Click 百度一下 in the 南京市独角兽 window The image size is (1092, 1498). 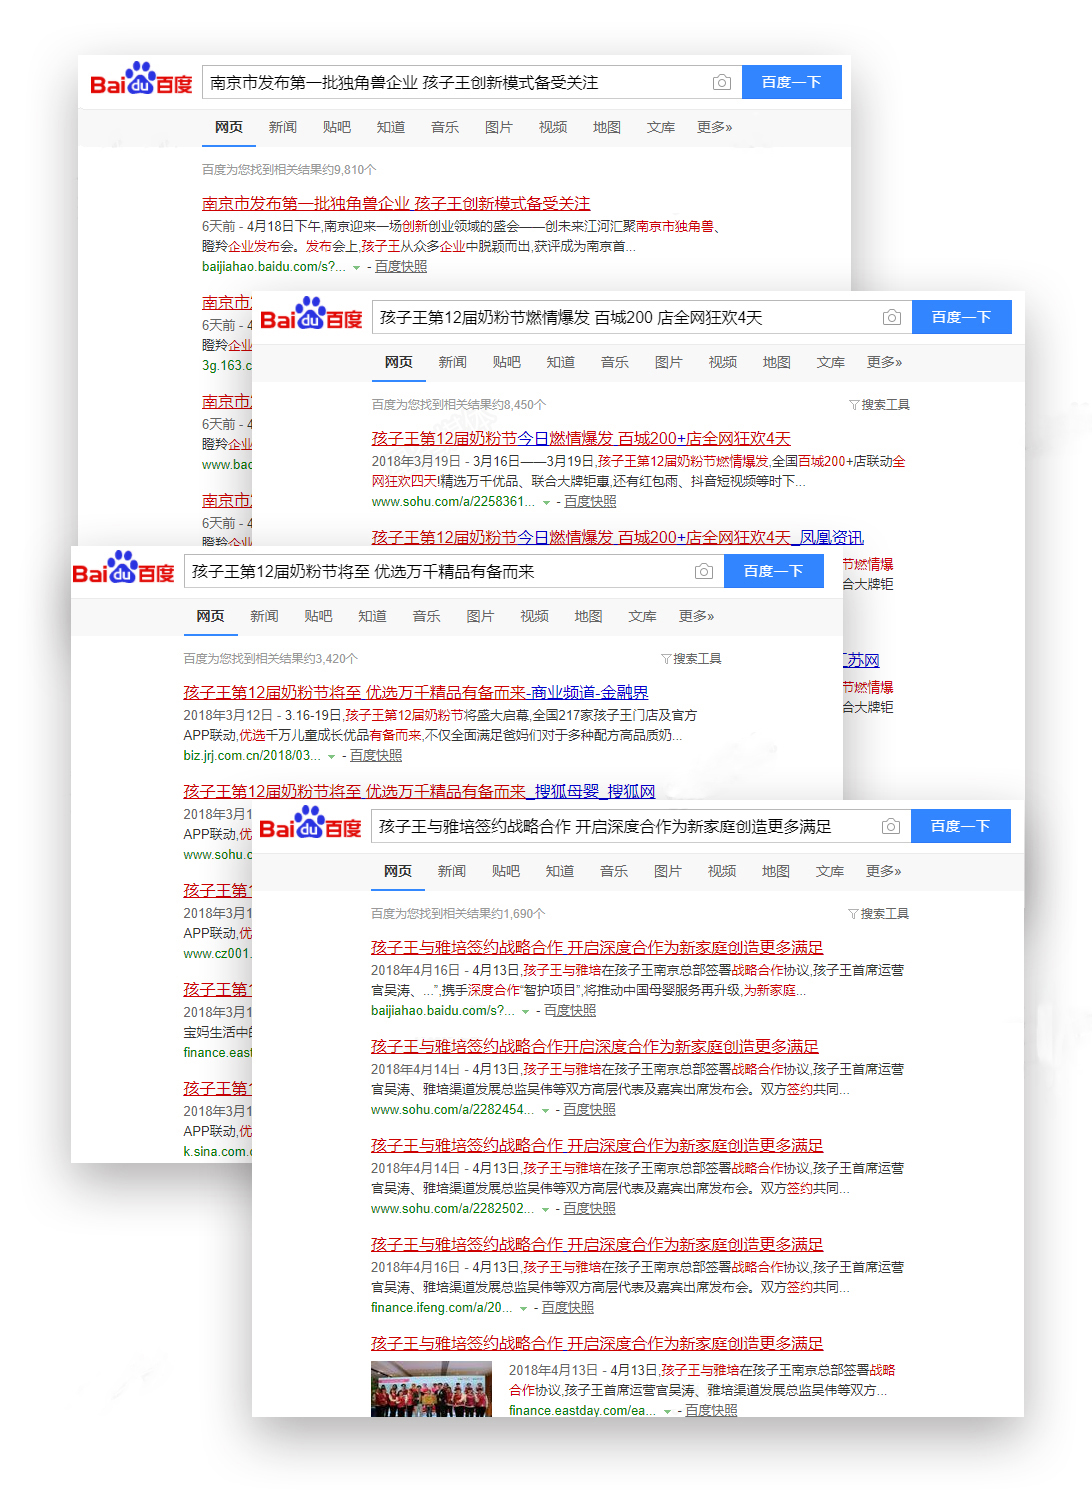(x=791, y=82)
